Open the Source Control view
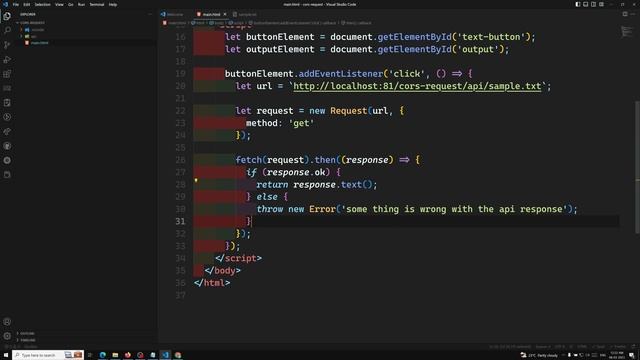 [7, 45]
